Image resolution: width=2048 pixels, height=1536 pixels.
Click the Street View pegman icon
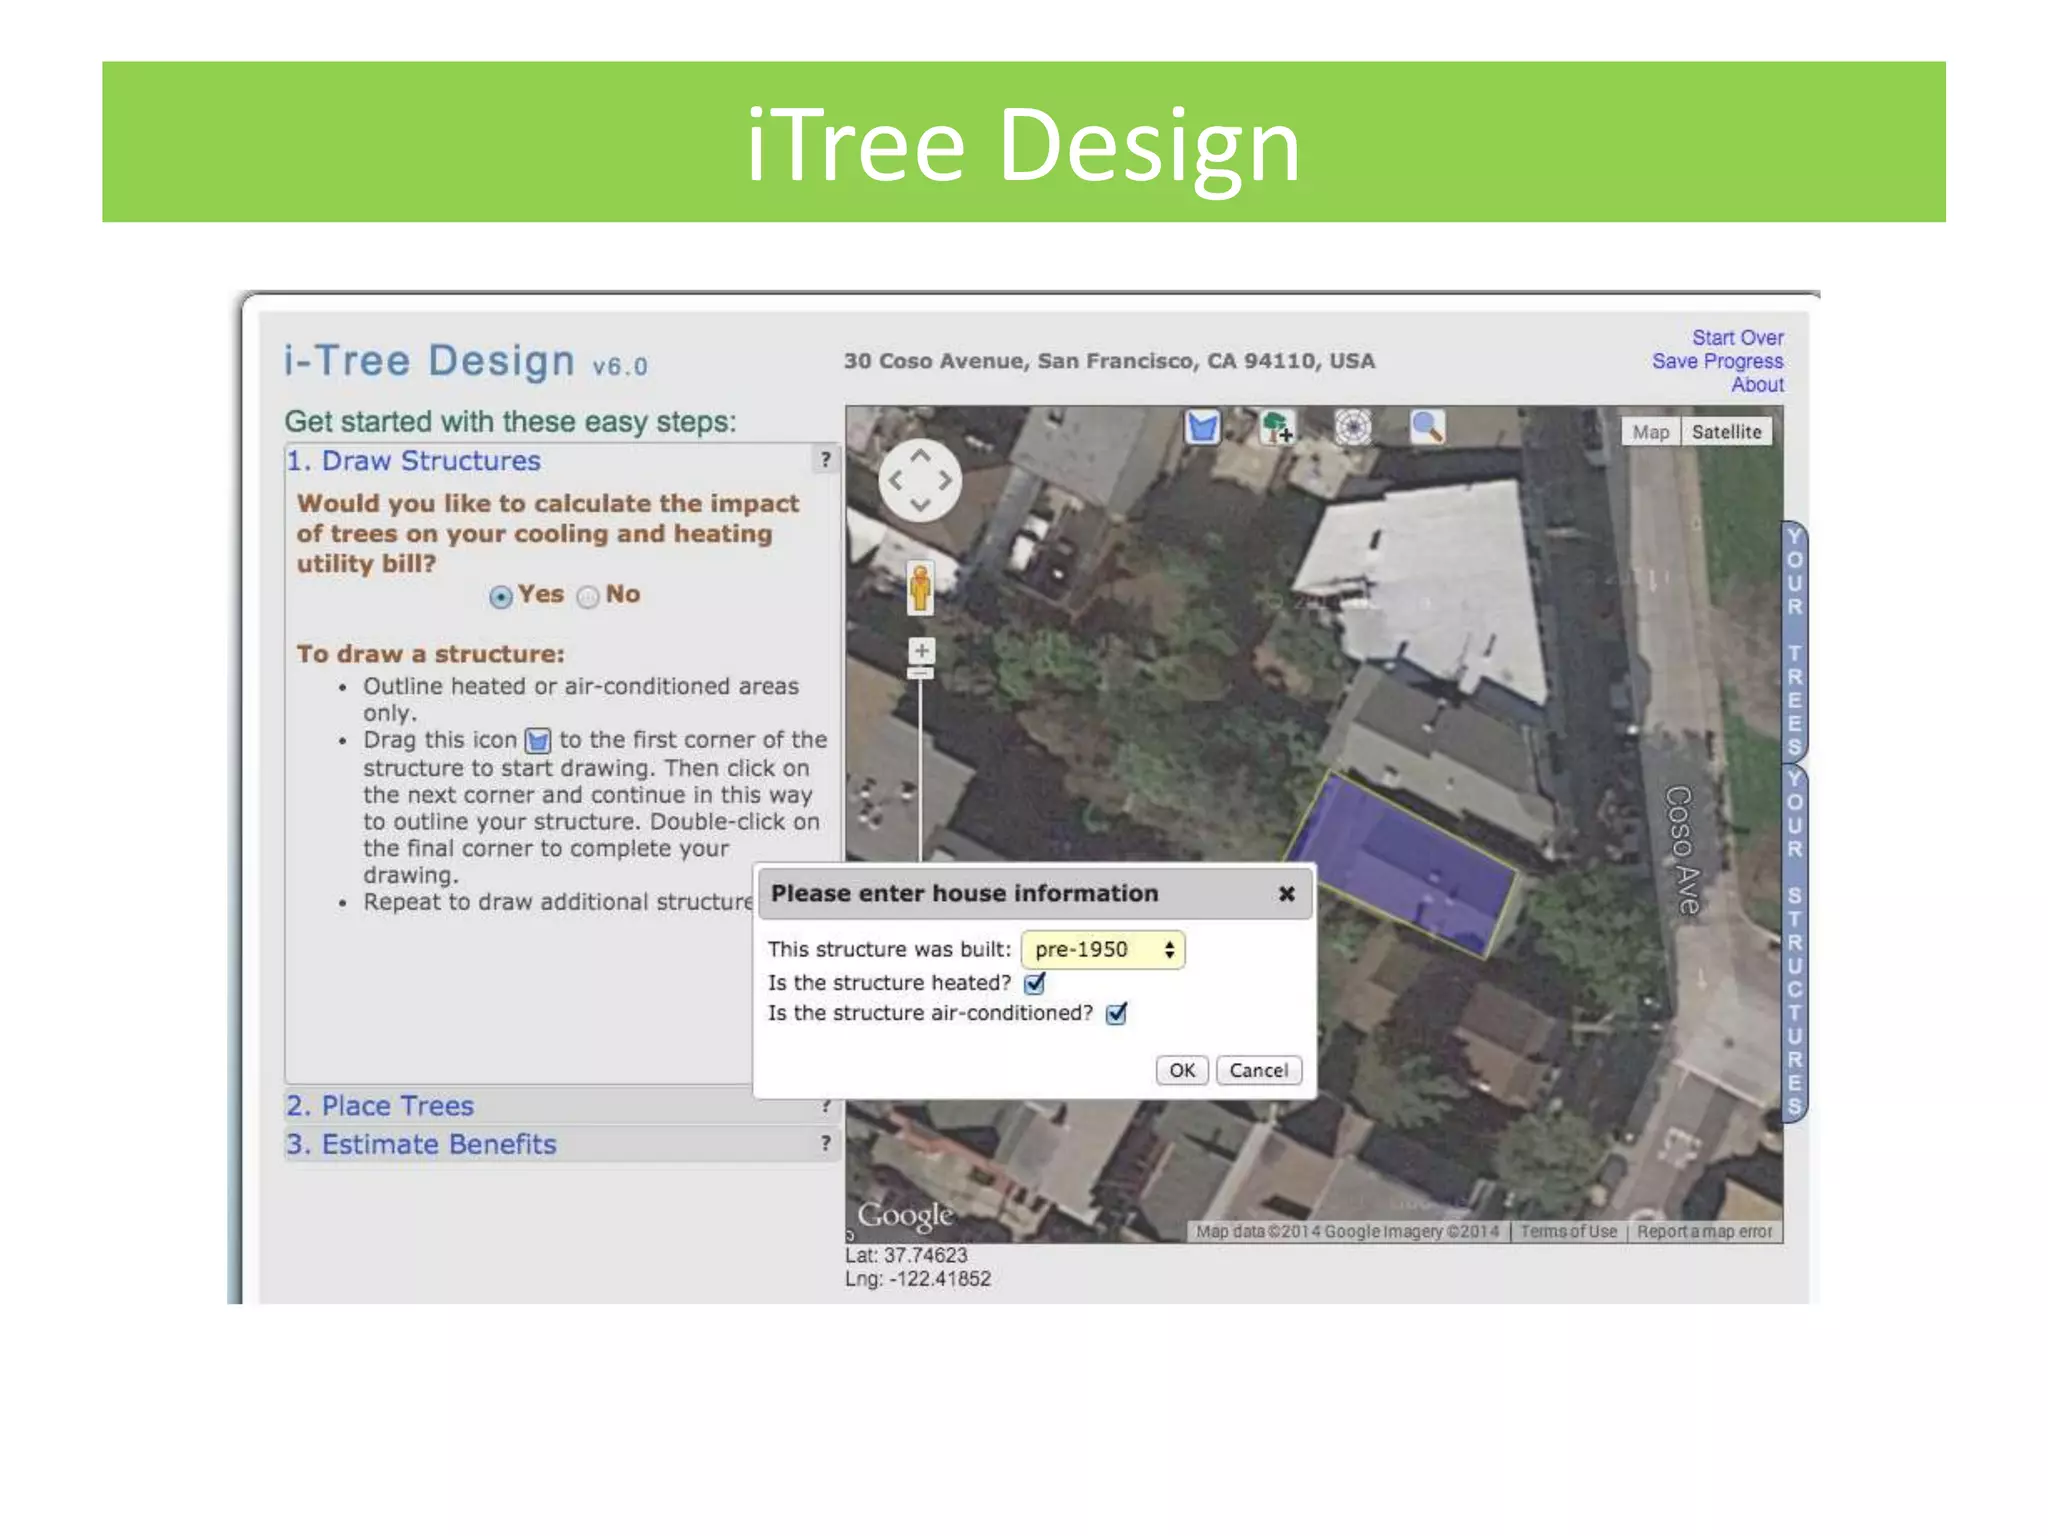[920, 587]
